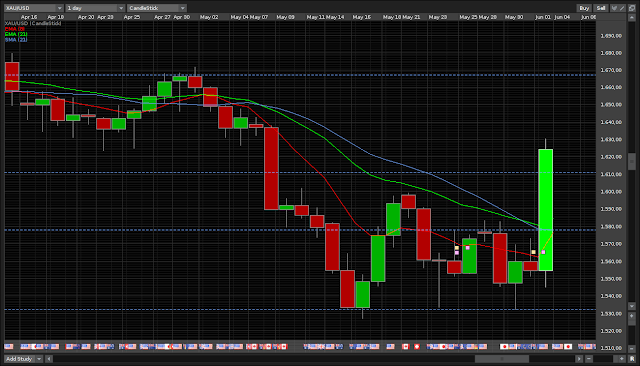Click the first US flag event icon at left

click(9, 346)
